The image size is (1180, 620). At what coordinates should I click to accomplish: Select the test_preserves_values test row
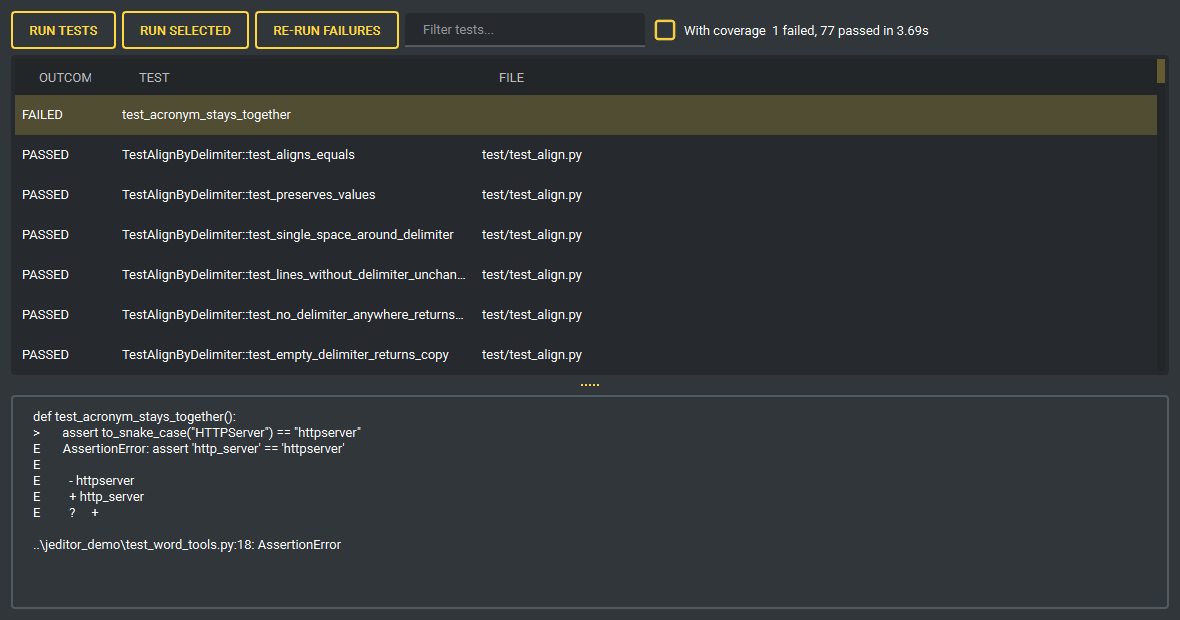click(585, 195)
